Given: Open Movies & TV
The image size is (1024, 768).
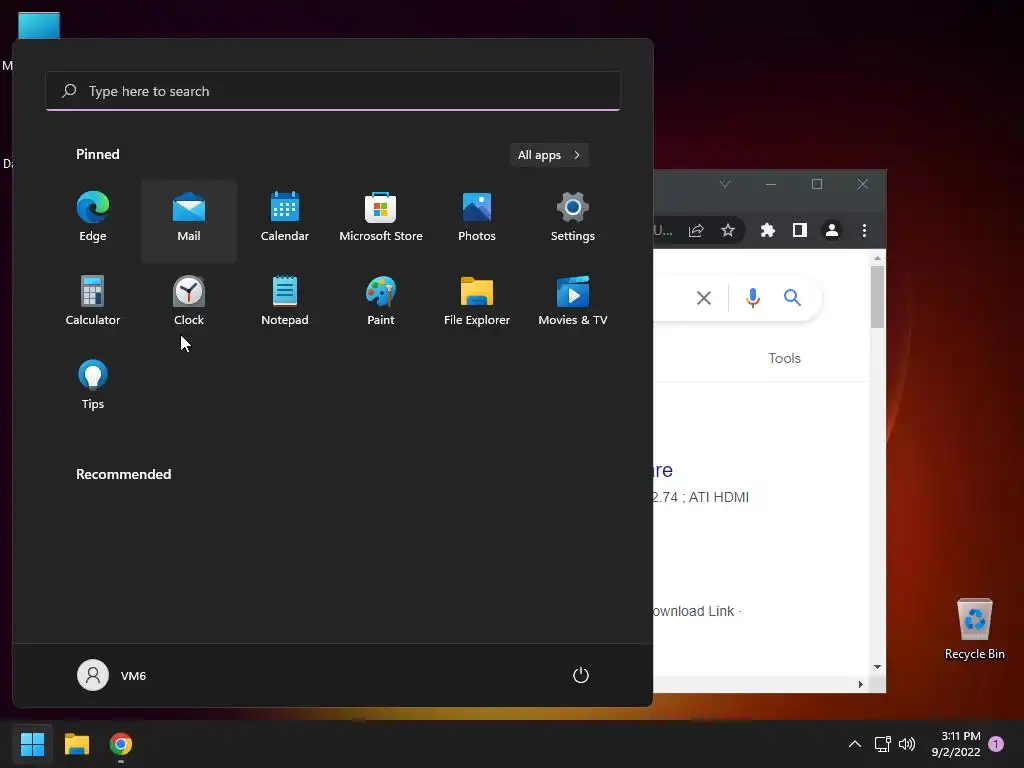Looking at the screenshot, I should [x=573, y=301].
